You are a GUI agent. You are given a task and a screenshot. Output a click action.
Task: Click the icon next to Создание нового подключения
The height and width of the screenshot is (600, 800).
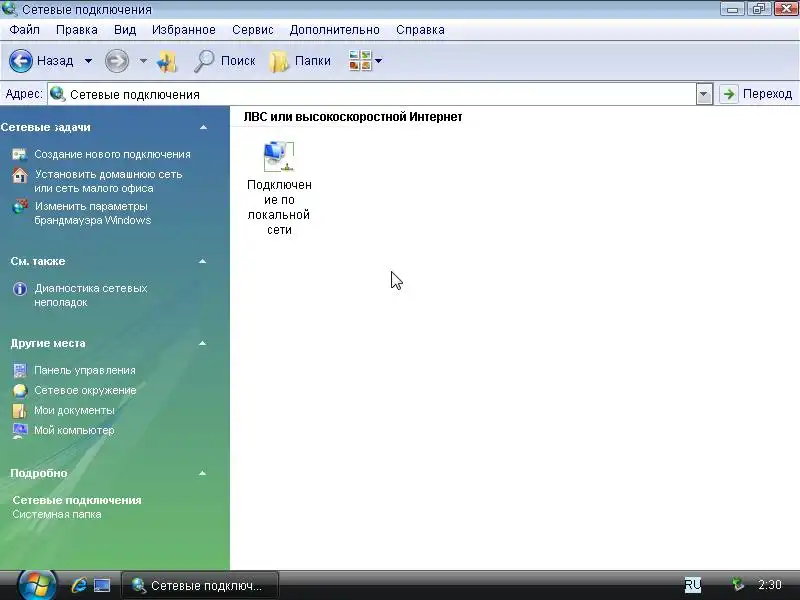[19, 154]
